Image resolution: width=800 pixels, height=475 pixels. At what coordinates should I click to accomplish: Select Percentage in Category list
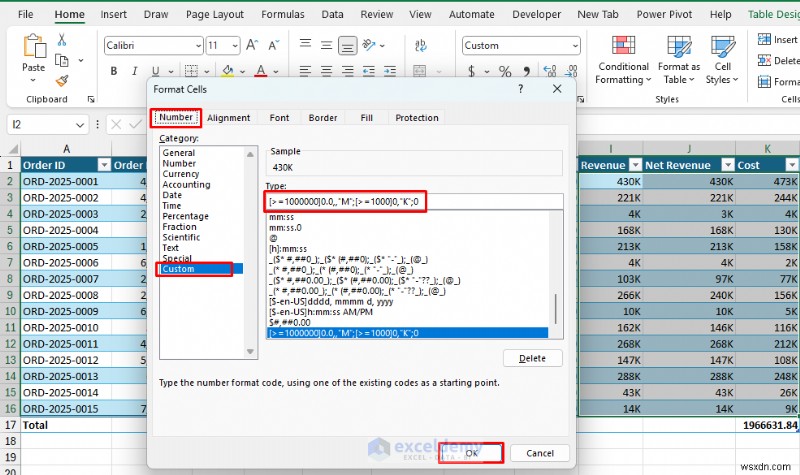click(185, 216)
